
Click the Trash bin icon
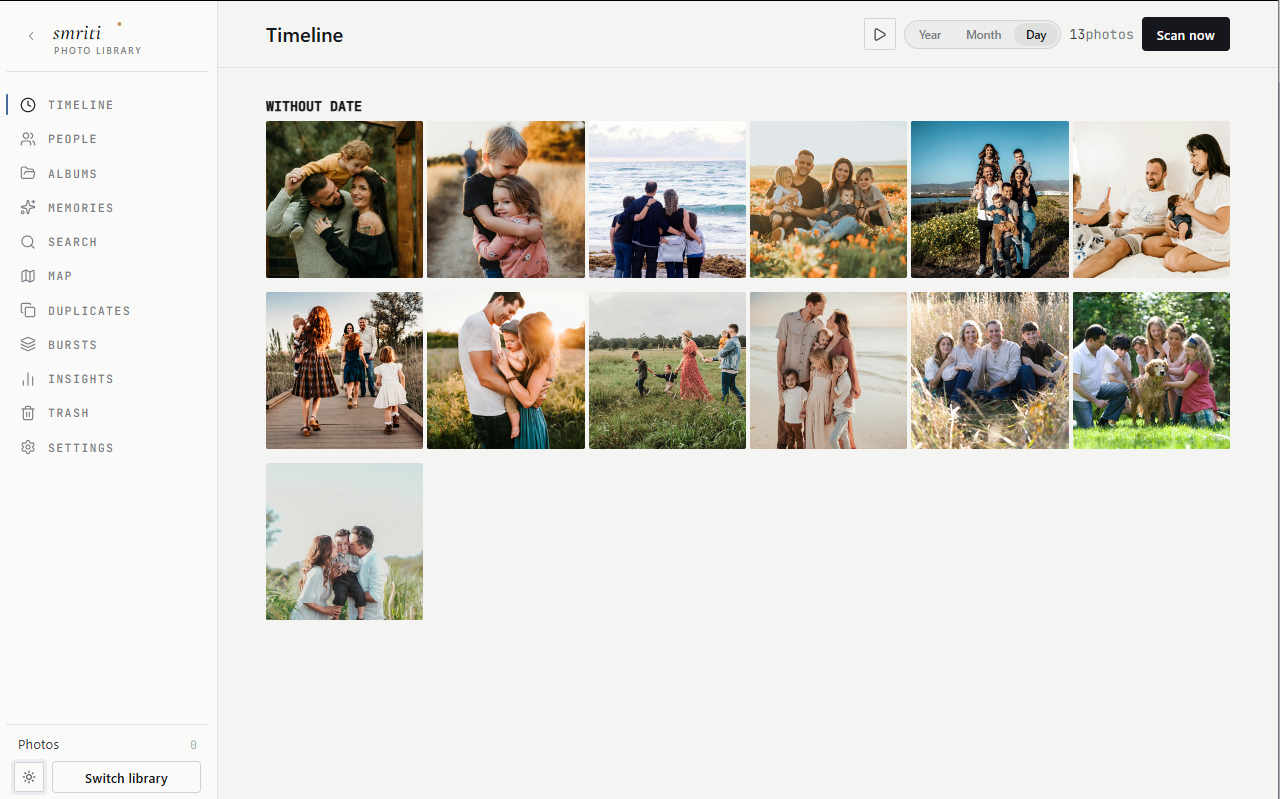[x=28, y=413]
